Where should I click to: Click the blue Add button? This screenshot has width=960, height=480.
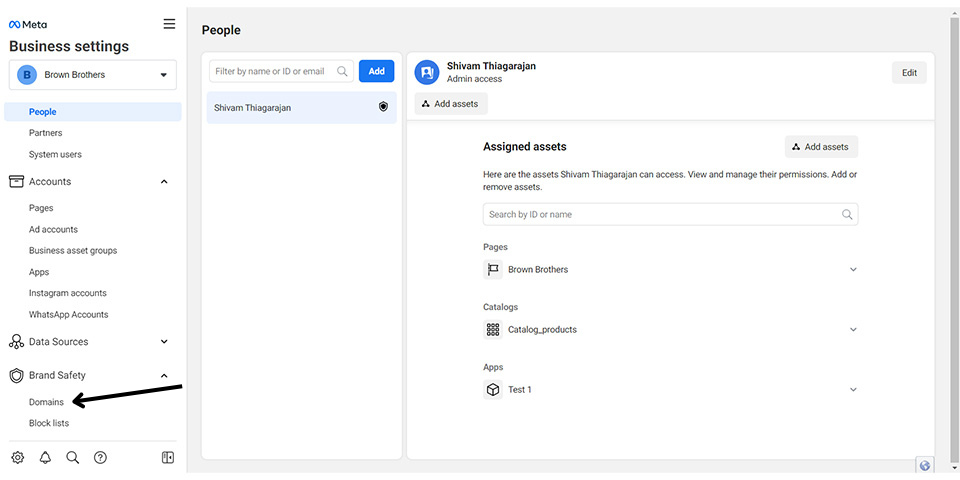377,71
